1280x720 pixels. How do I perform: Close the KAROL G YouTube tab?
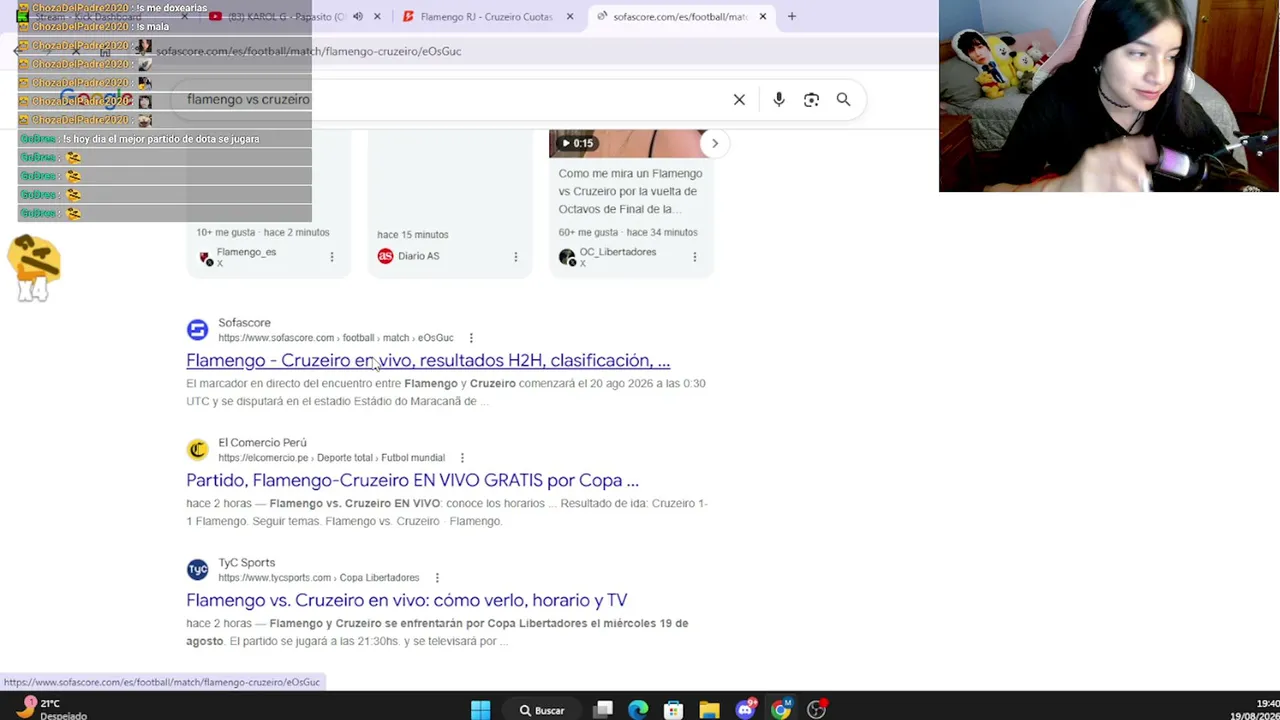(x=377, y=17)
